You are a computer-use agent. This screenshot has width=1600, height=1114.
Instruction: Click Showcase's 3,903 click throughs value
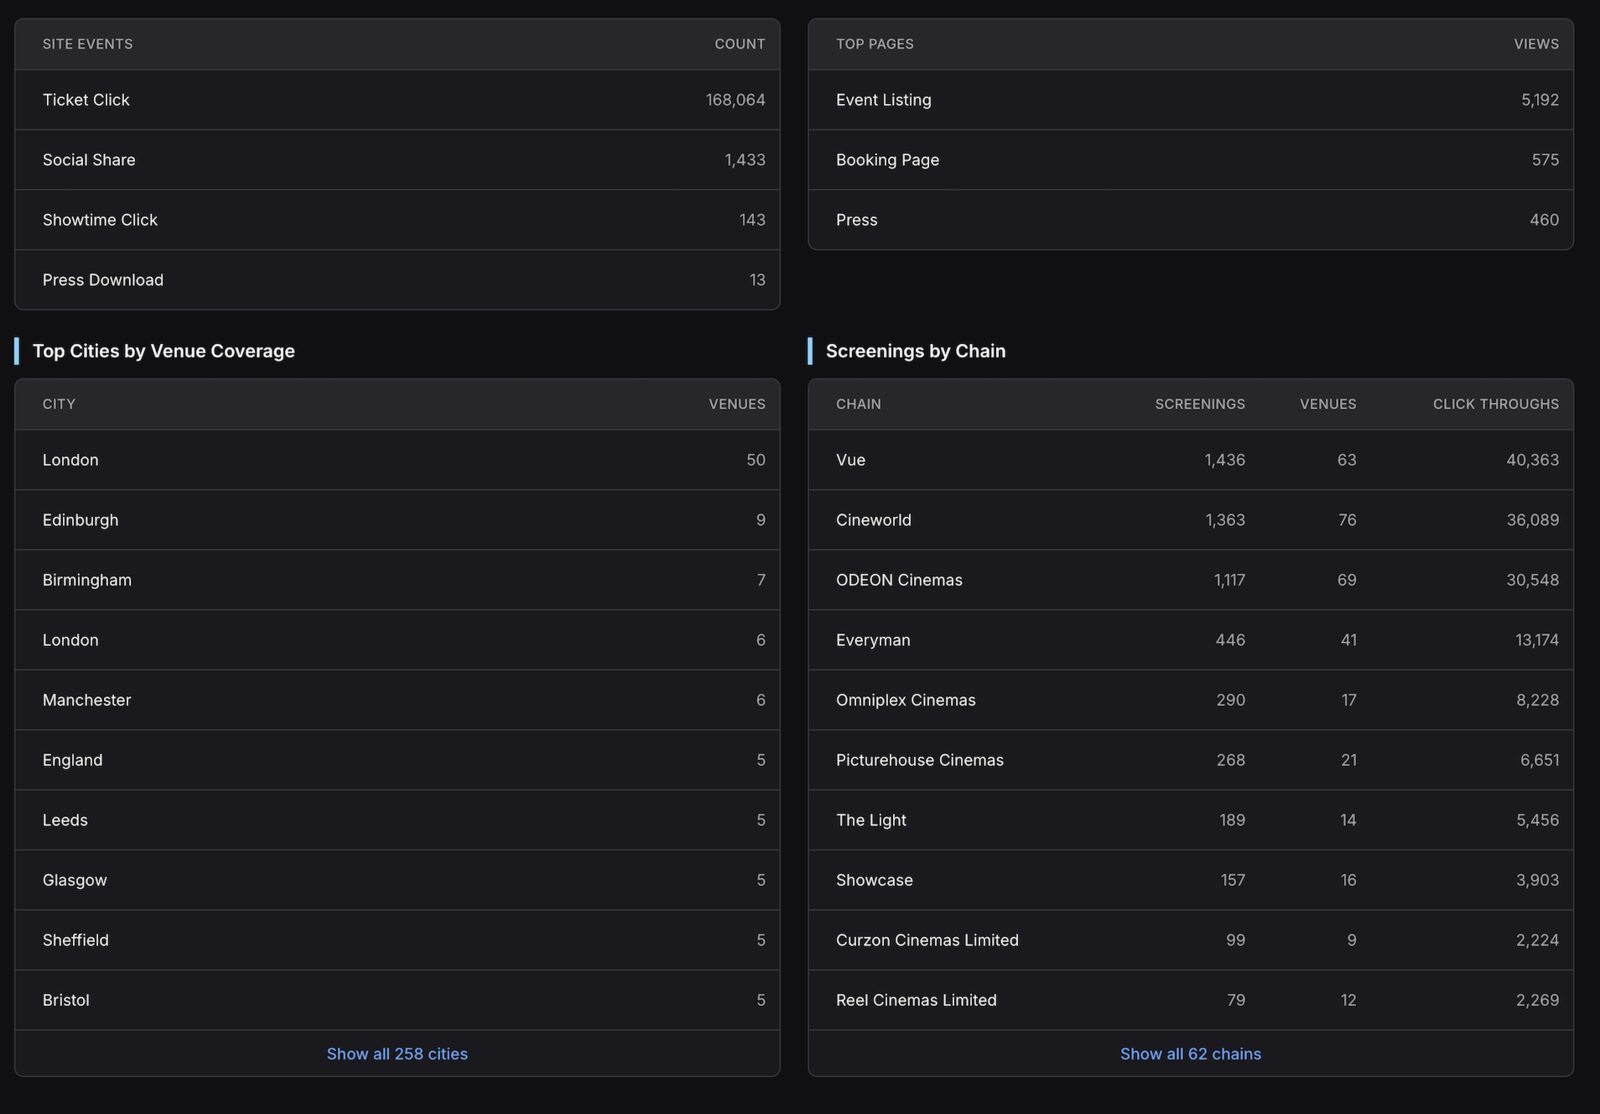[x=1537, y=880]
